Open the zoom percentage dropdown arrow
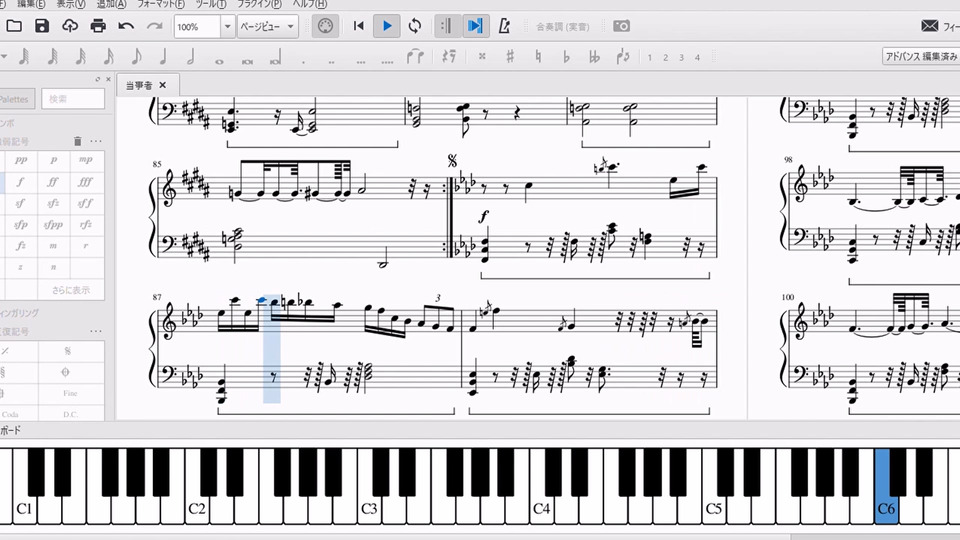The image size is (960, 540). click(x=228, y=27)
